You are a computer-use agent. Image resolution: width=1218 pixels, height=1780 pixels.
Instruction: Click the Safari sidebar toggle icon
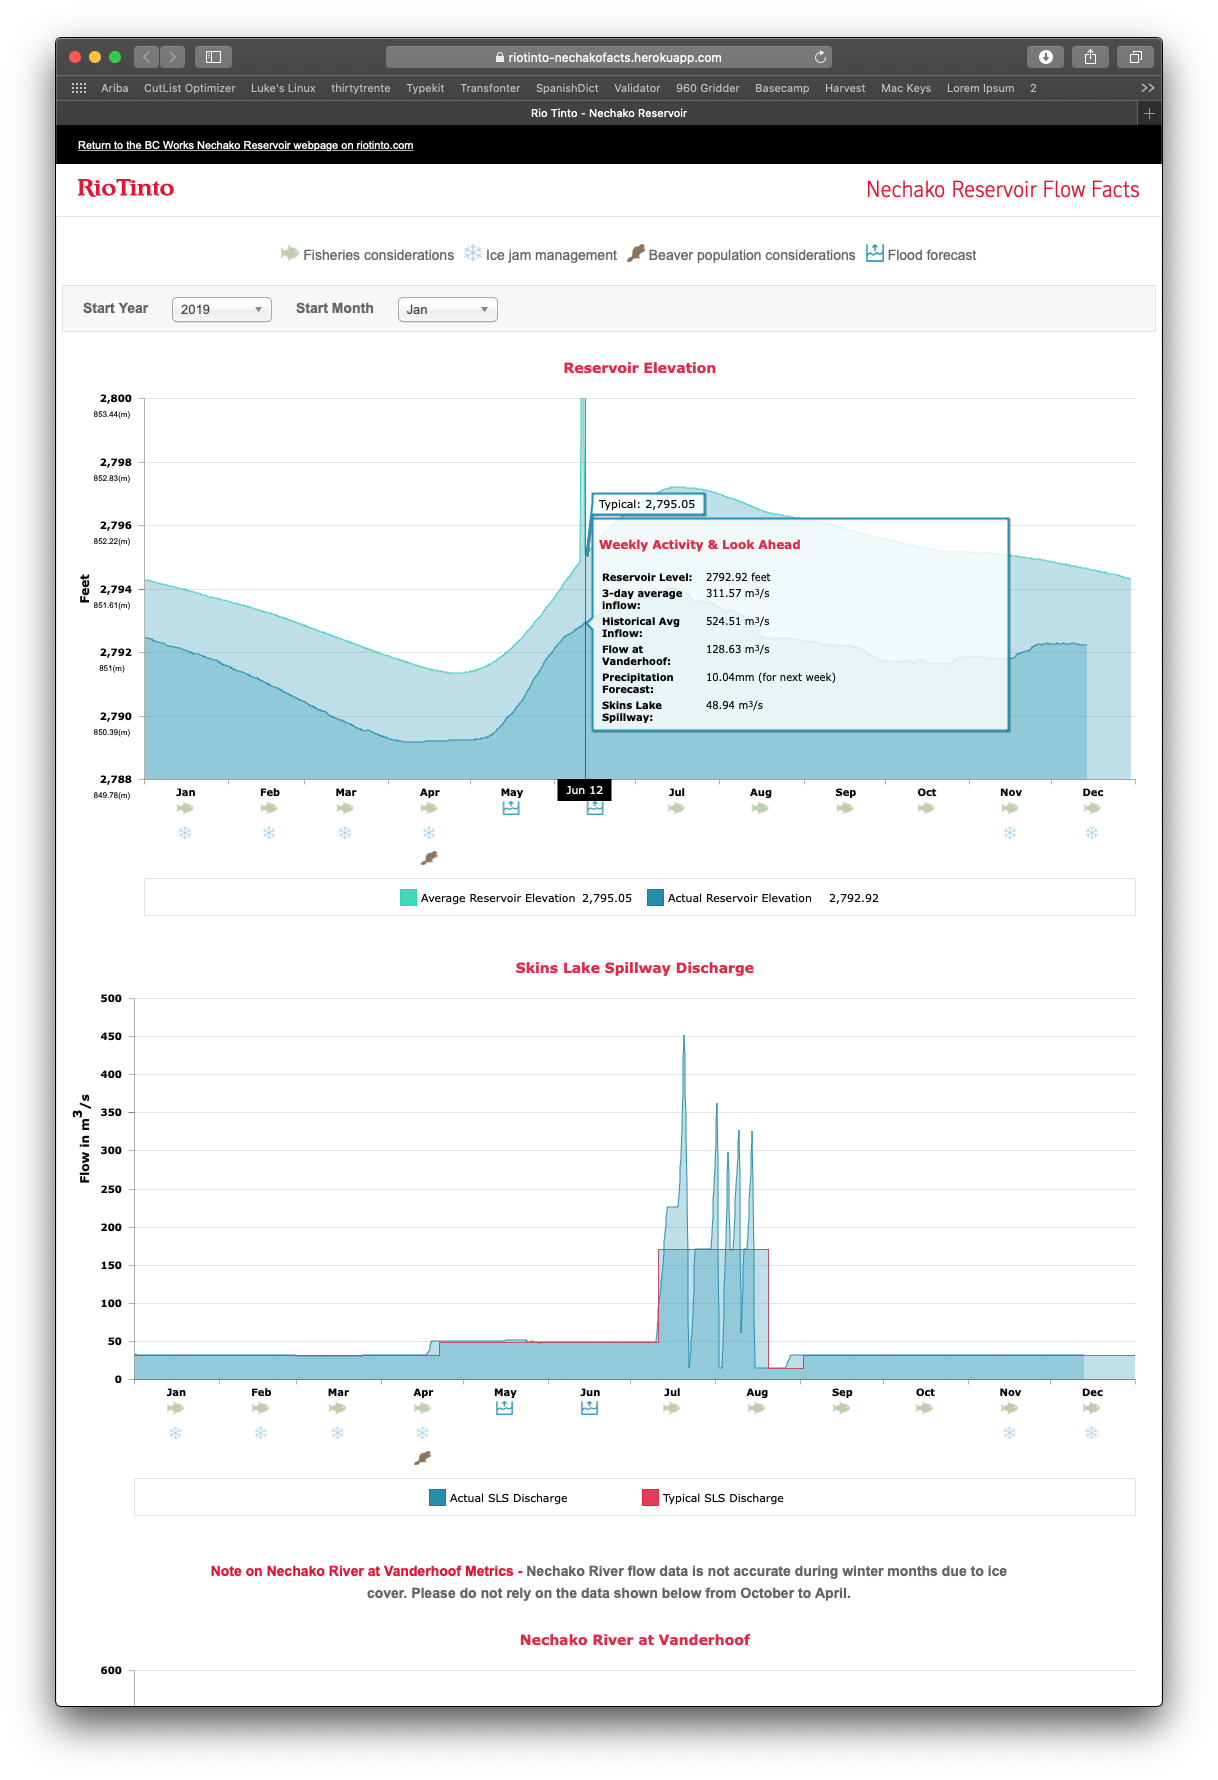tap(213, 57)
